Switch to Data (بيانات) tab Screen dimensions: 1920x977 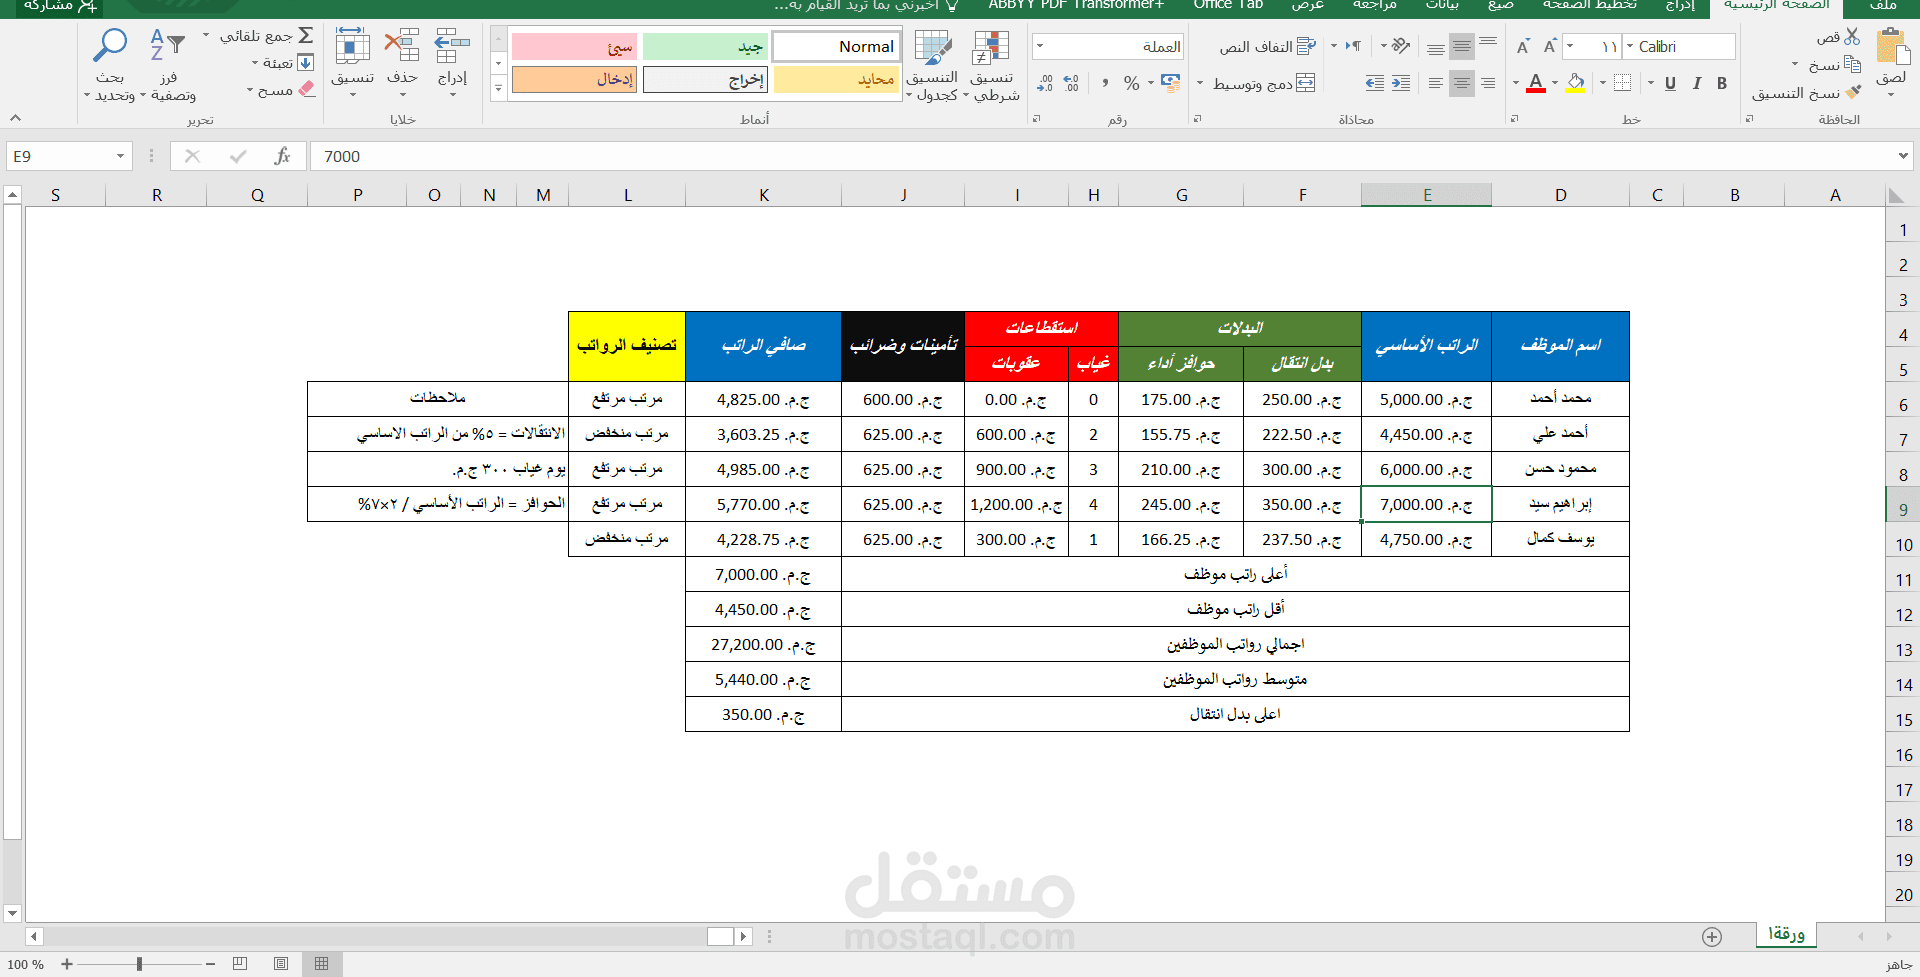click(x=1442, y=5)
